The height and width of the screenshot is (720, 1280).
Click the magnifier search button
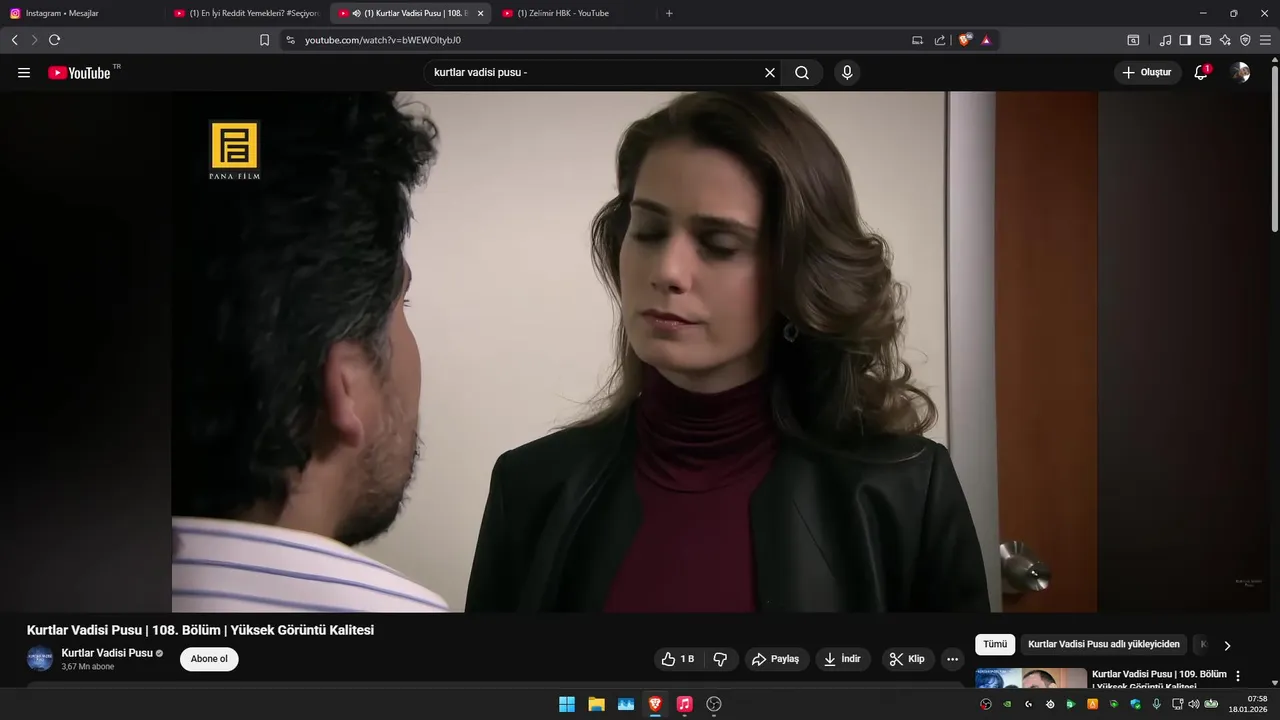802,73
